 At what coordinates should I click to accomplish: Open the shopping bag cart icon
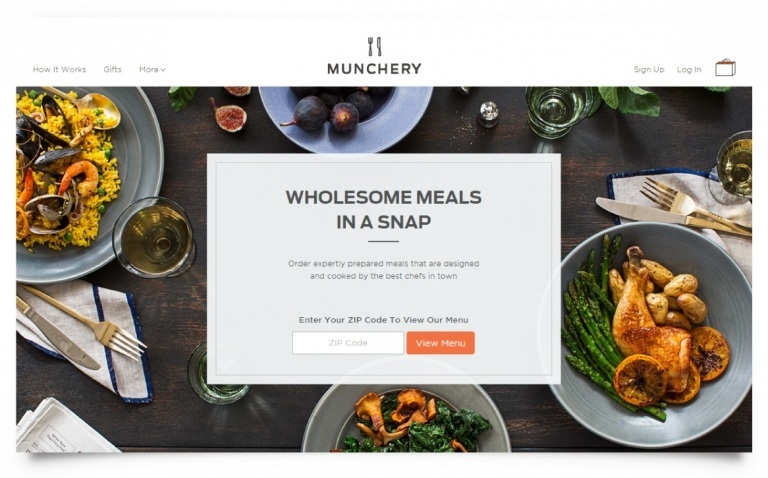[725, 68]
